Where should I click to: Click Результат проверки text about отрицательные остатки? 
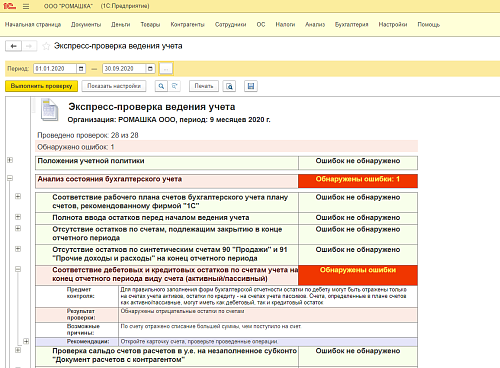182,311
